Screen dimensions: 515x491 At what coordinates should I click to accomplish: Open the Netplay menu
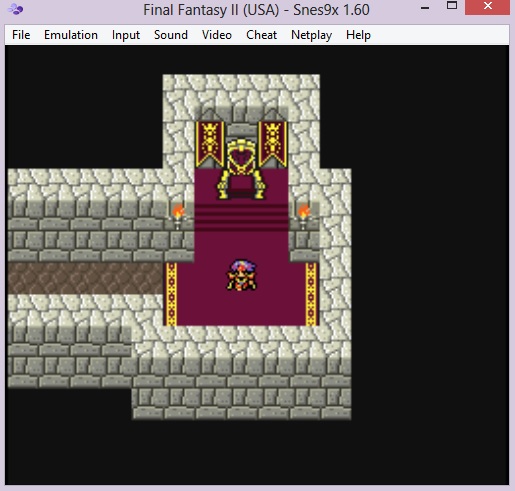point(311,35)
